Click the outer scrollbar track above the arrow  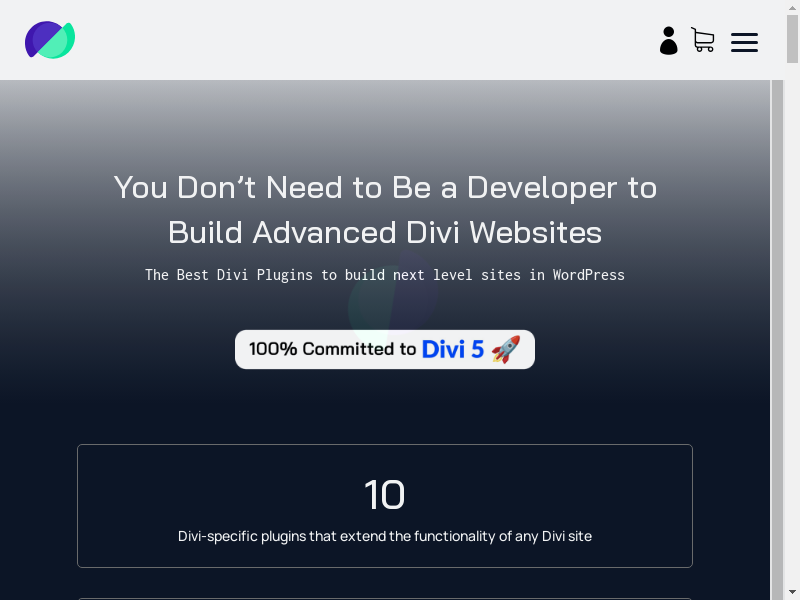(792, 400)
